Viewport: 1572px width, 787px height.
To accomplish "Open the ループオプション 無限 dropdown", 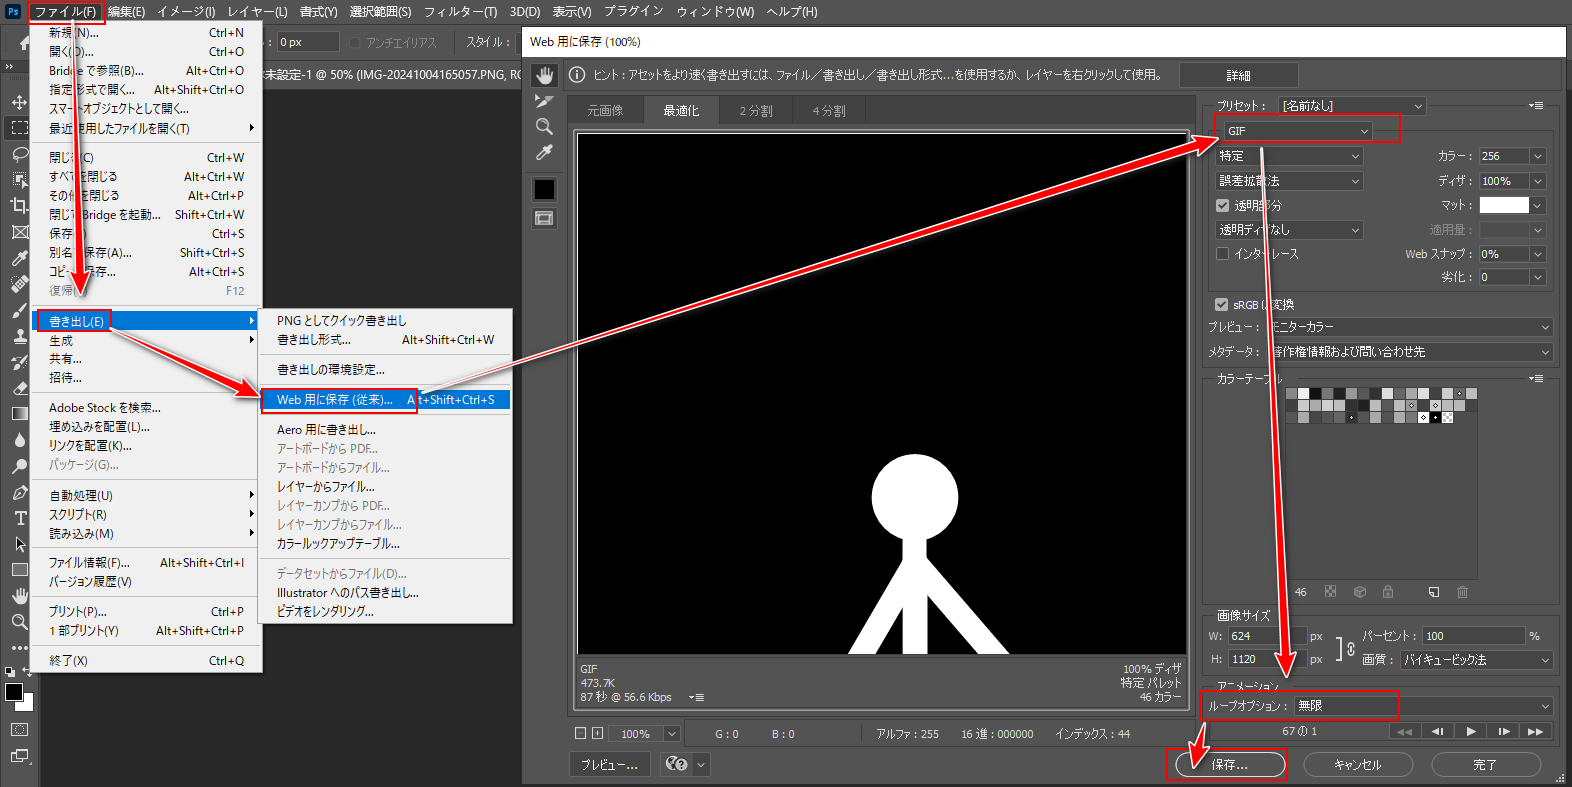I will (1423, 706).
